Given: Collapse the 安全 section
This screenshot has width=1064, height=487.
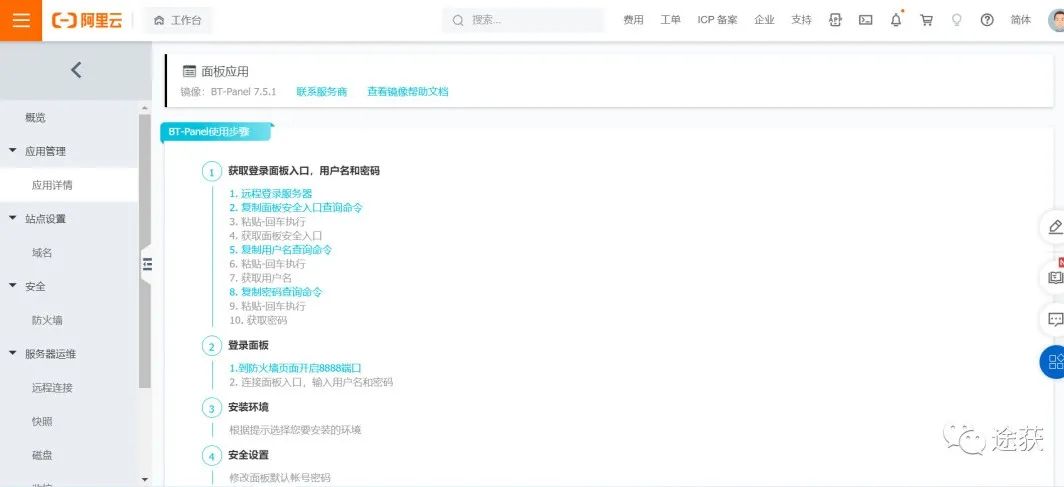Looking at the screenshot, I should click(x=12, y=286).
